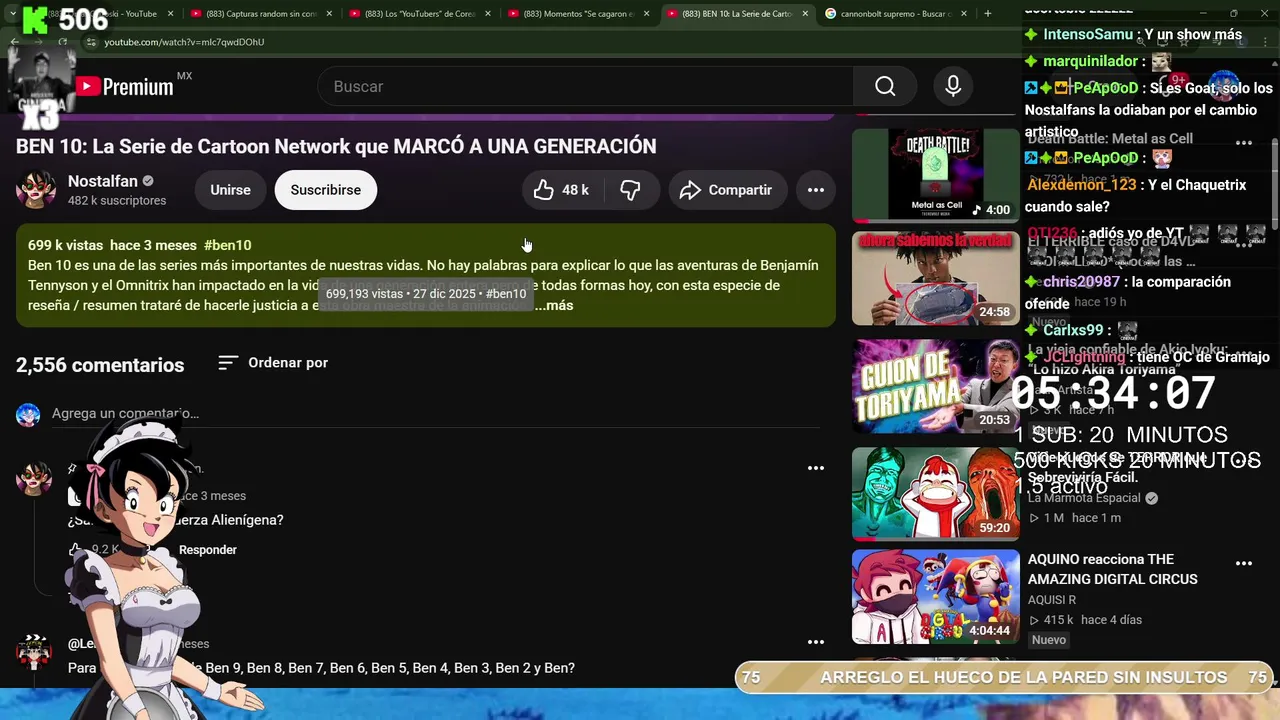The image size is (1280, 720).
Task: Open options menu for La Marmota Espacial video
Action: click(1244, 459)
